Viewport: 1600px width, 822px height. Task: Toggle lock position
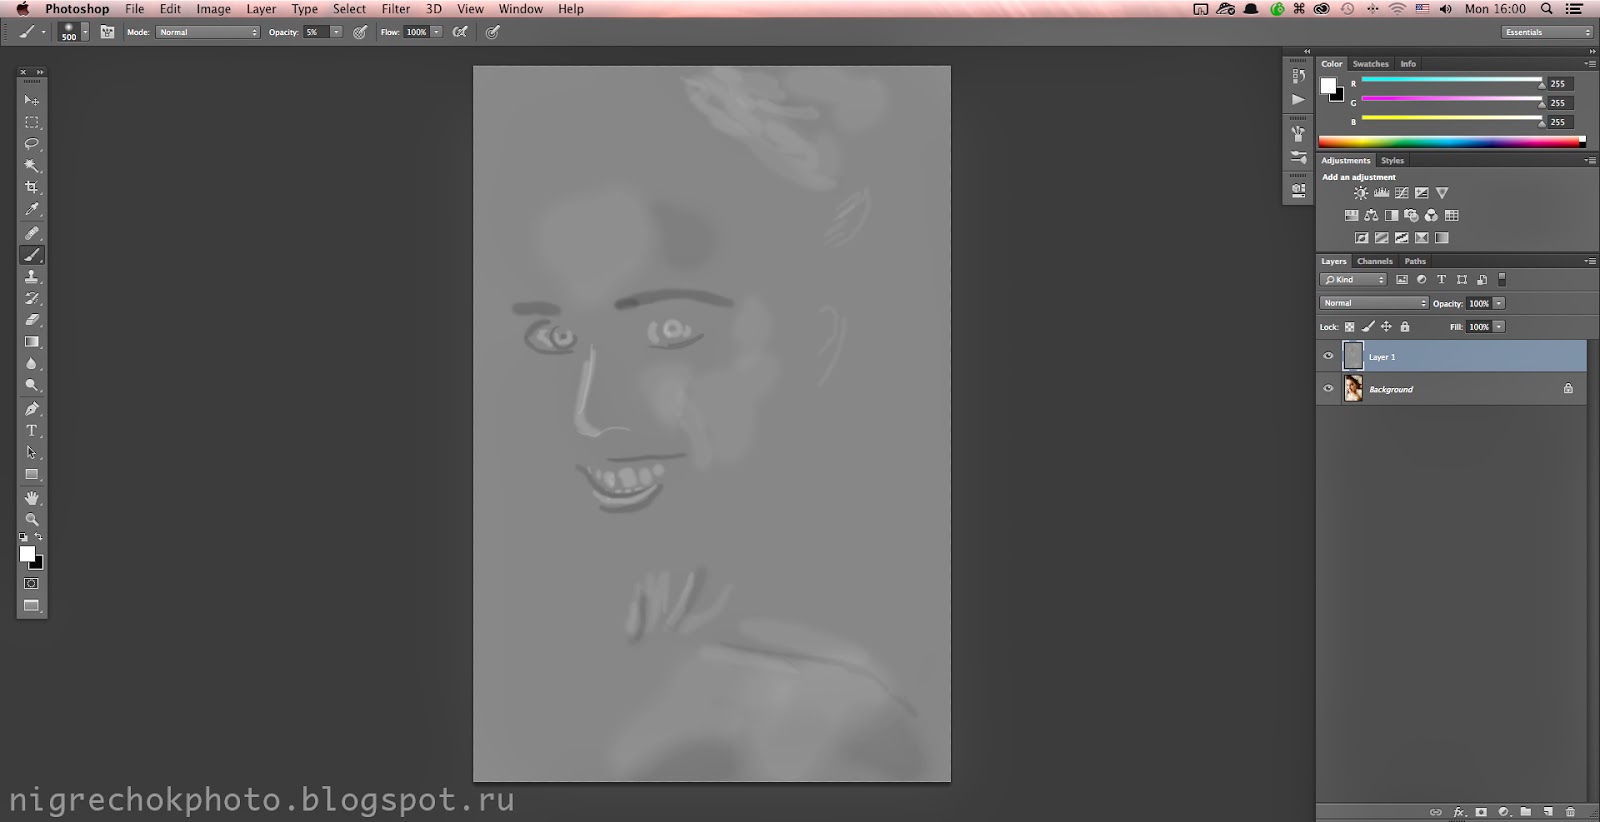pyautogui.click(x=1386, y=327)
